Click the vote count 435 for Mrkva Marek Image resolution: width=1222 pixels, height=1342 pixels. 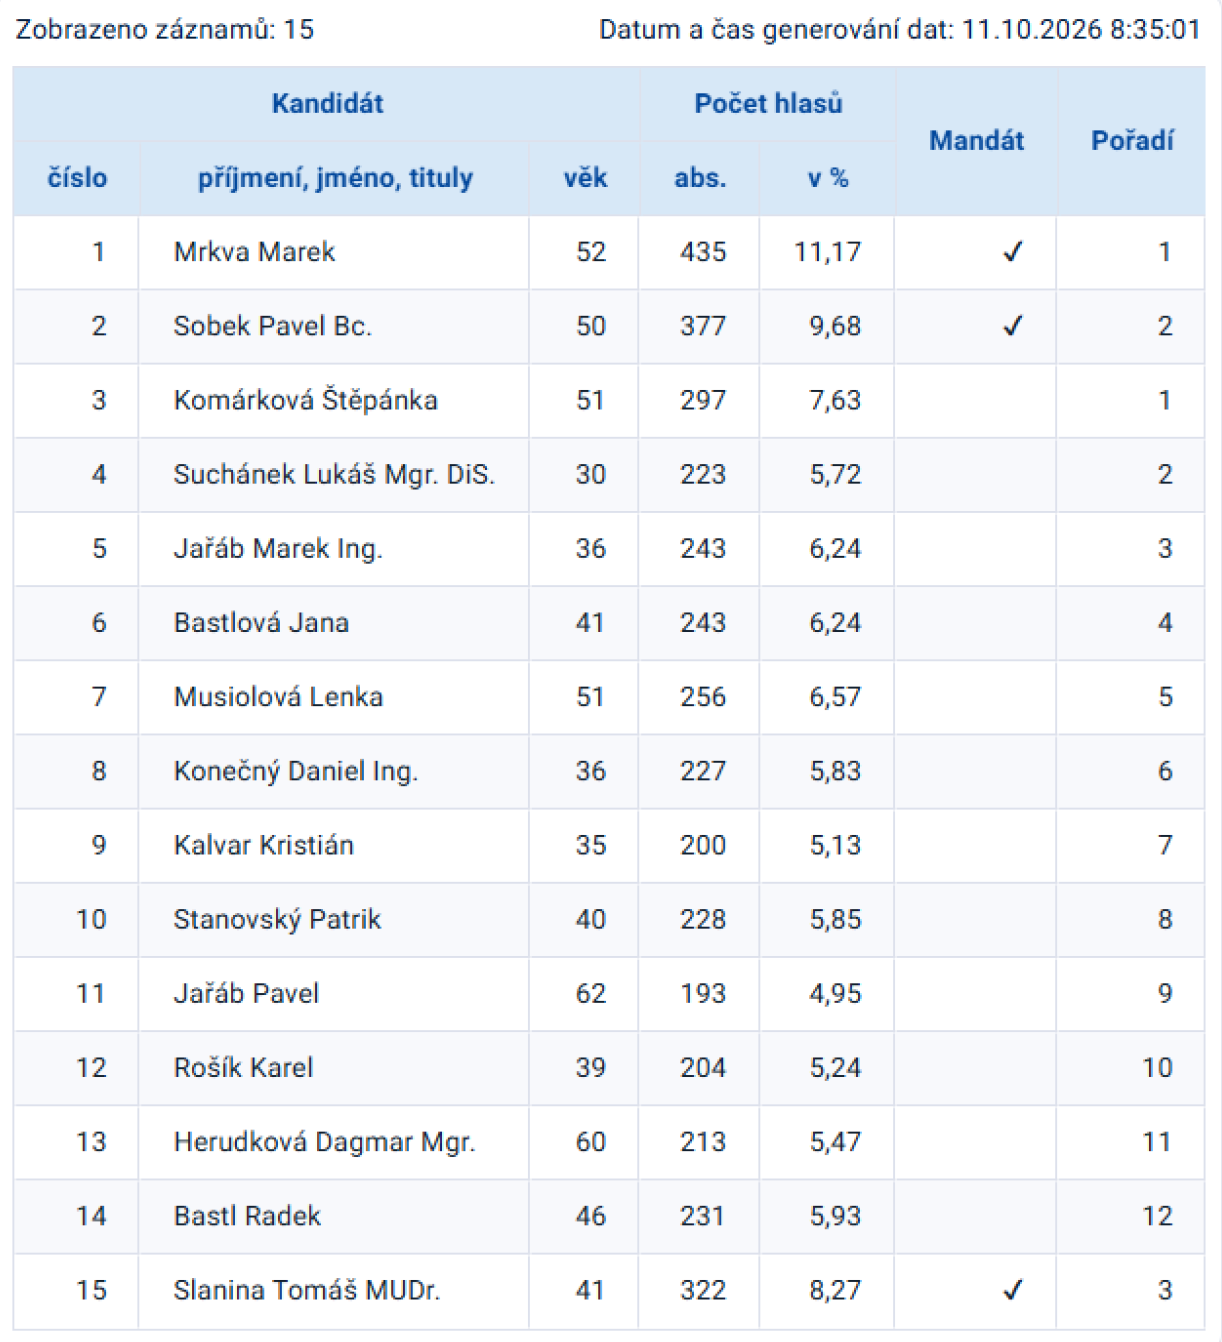click(703, 252)
